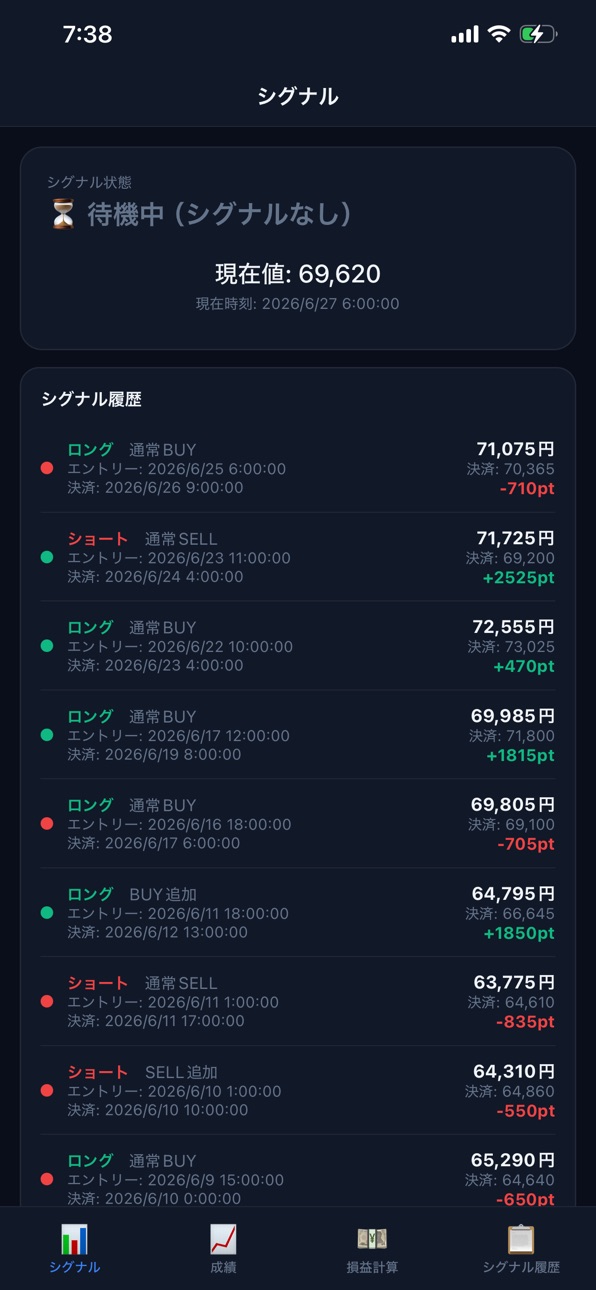The width and height of the screenshot is (596, 1290).
Task: Open the ロング trade entered 2026/6/22 10:00
Action: pos(298,646)
